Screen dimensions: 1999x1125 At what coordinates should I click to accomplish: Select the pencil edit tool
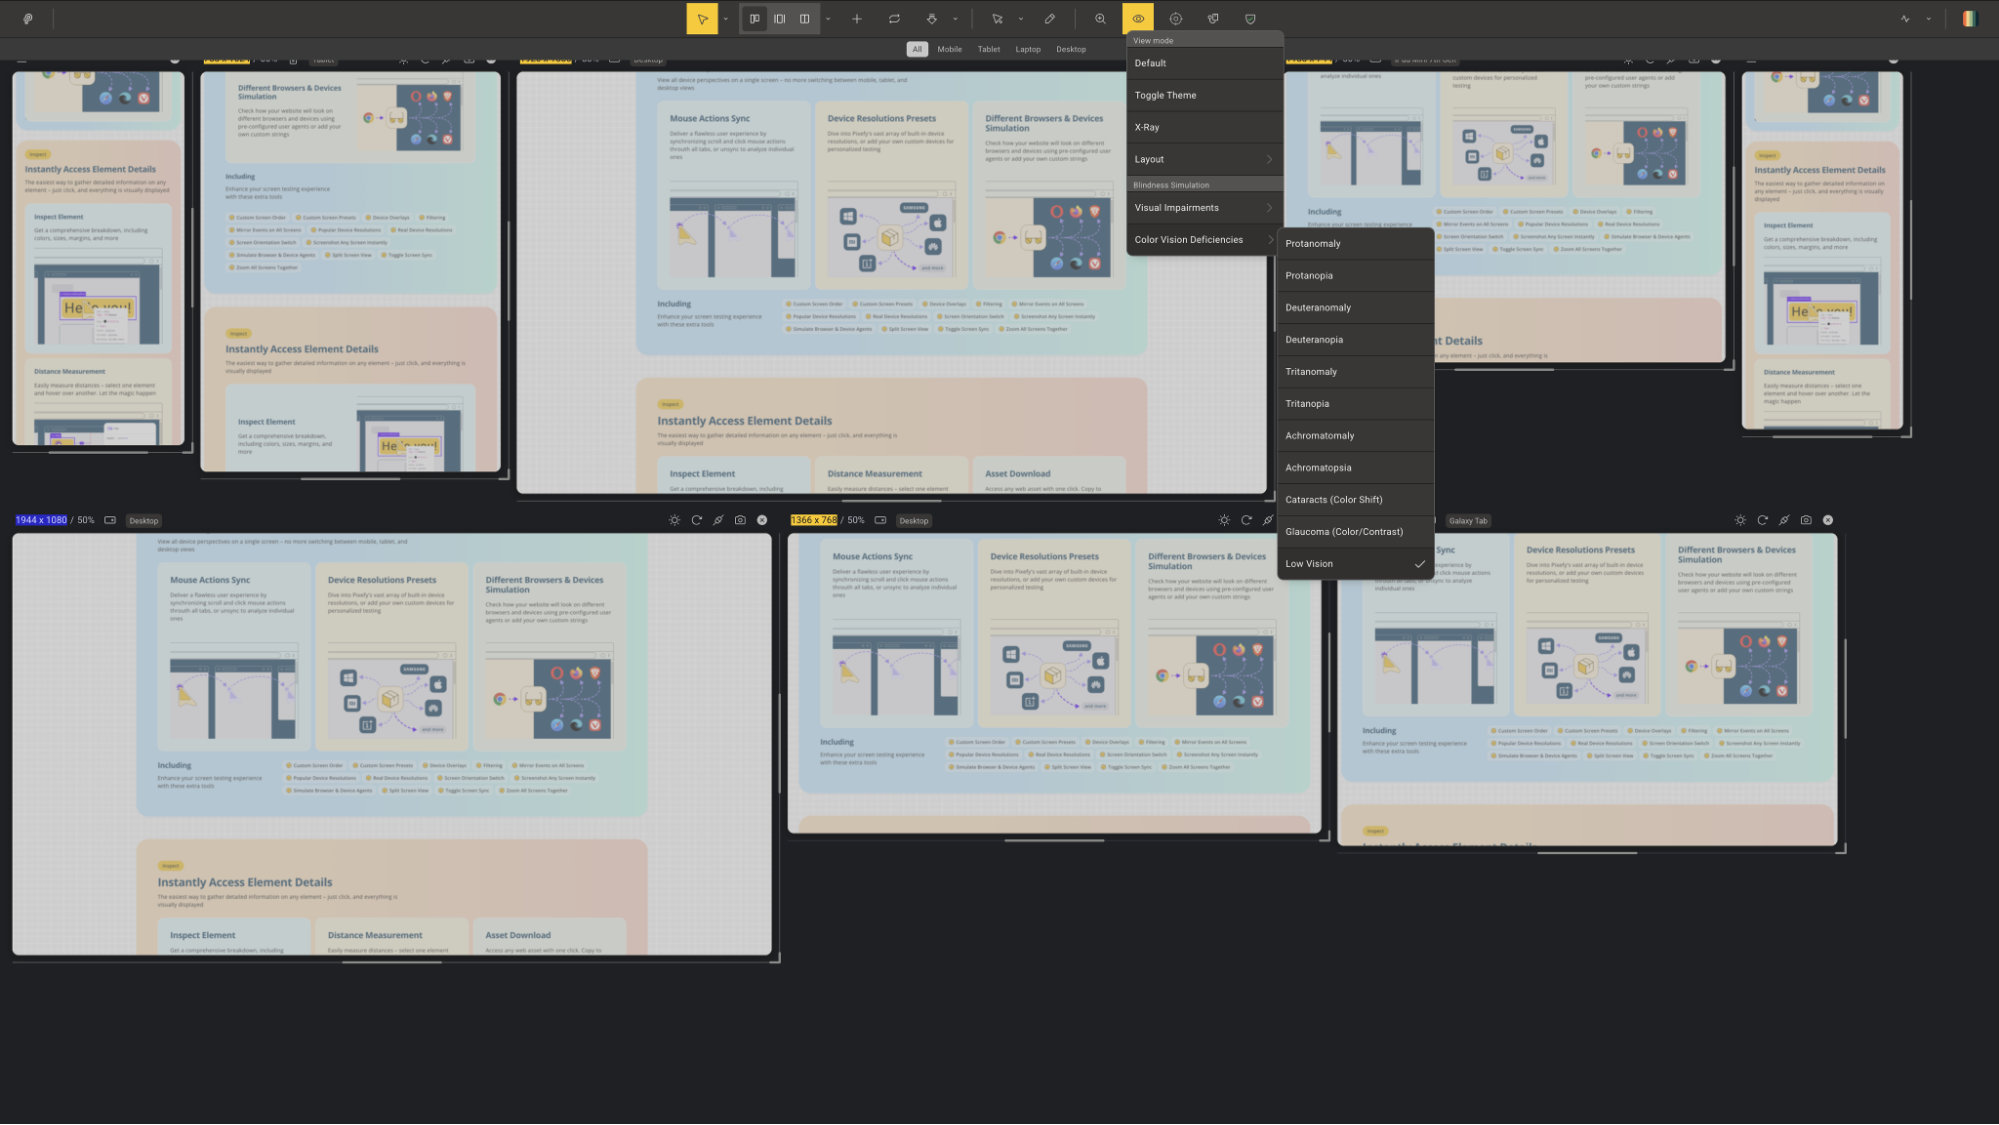pyautogui.click(x=1050, y=19)
